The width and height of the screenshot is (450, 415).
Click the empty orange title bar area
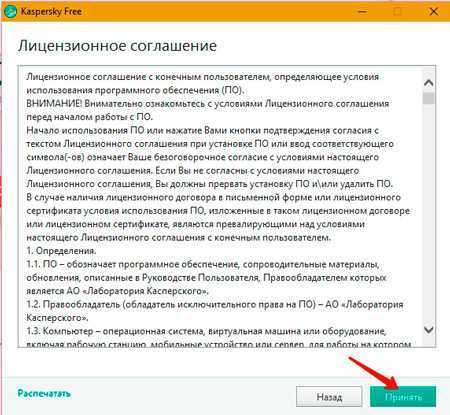pos(217,12)
